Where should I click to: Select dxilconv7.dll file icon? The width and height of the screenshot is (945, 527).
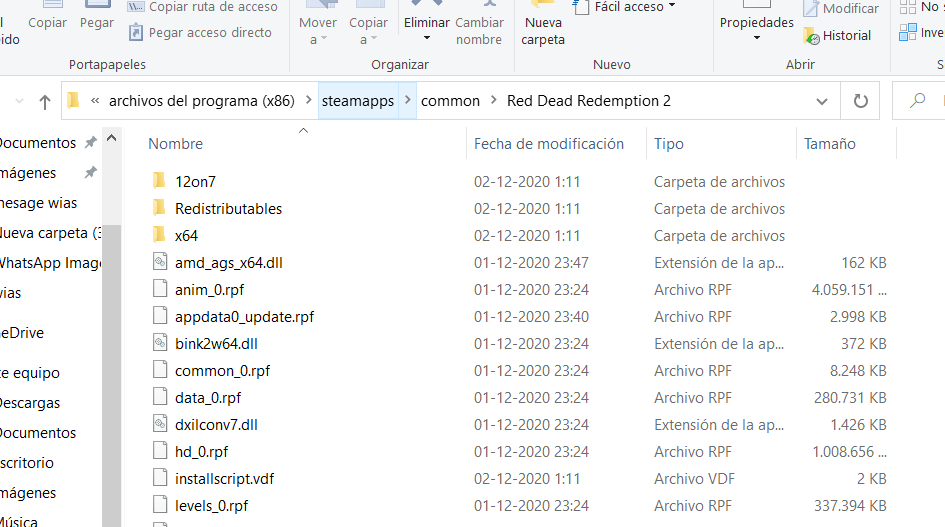160,423
